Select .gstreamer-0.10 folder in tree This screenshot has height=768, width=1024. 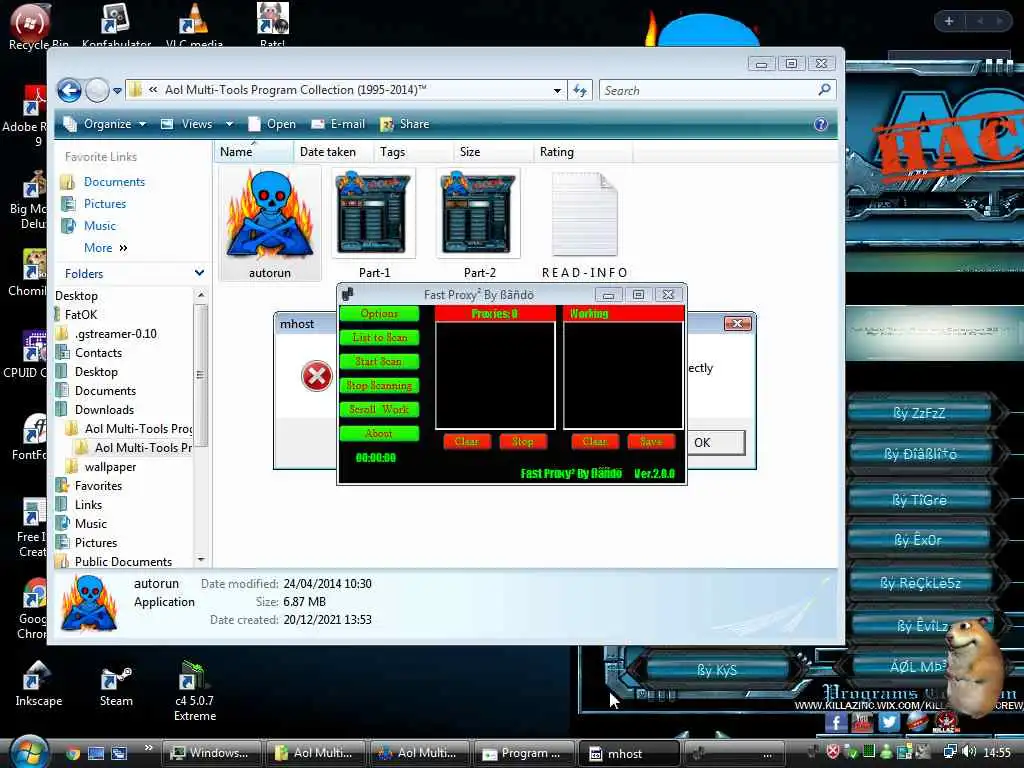(x=116, y=334)
